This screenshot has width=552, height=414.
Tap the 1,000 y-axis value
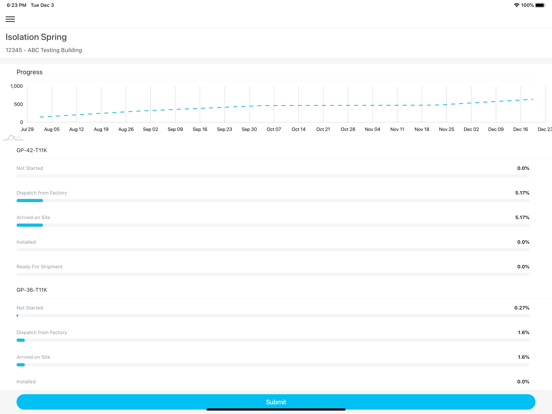17,86
